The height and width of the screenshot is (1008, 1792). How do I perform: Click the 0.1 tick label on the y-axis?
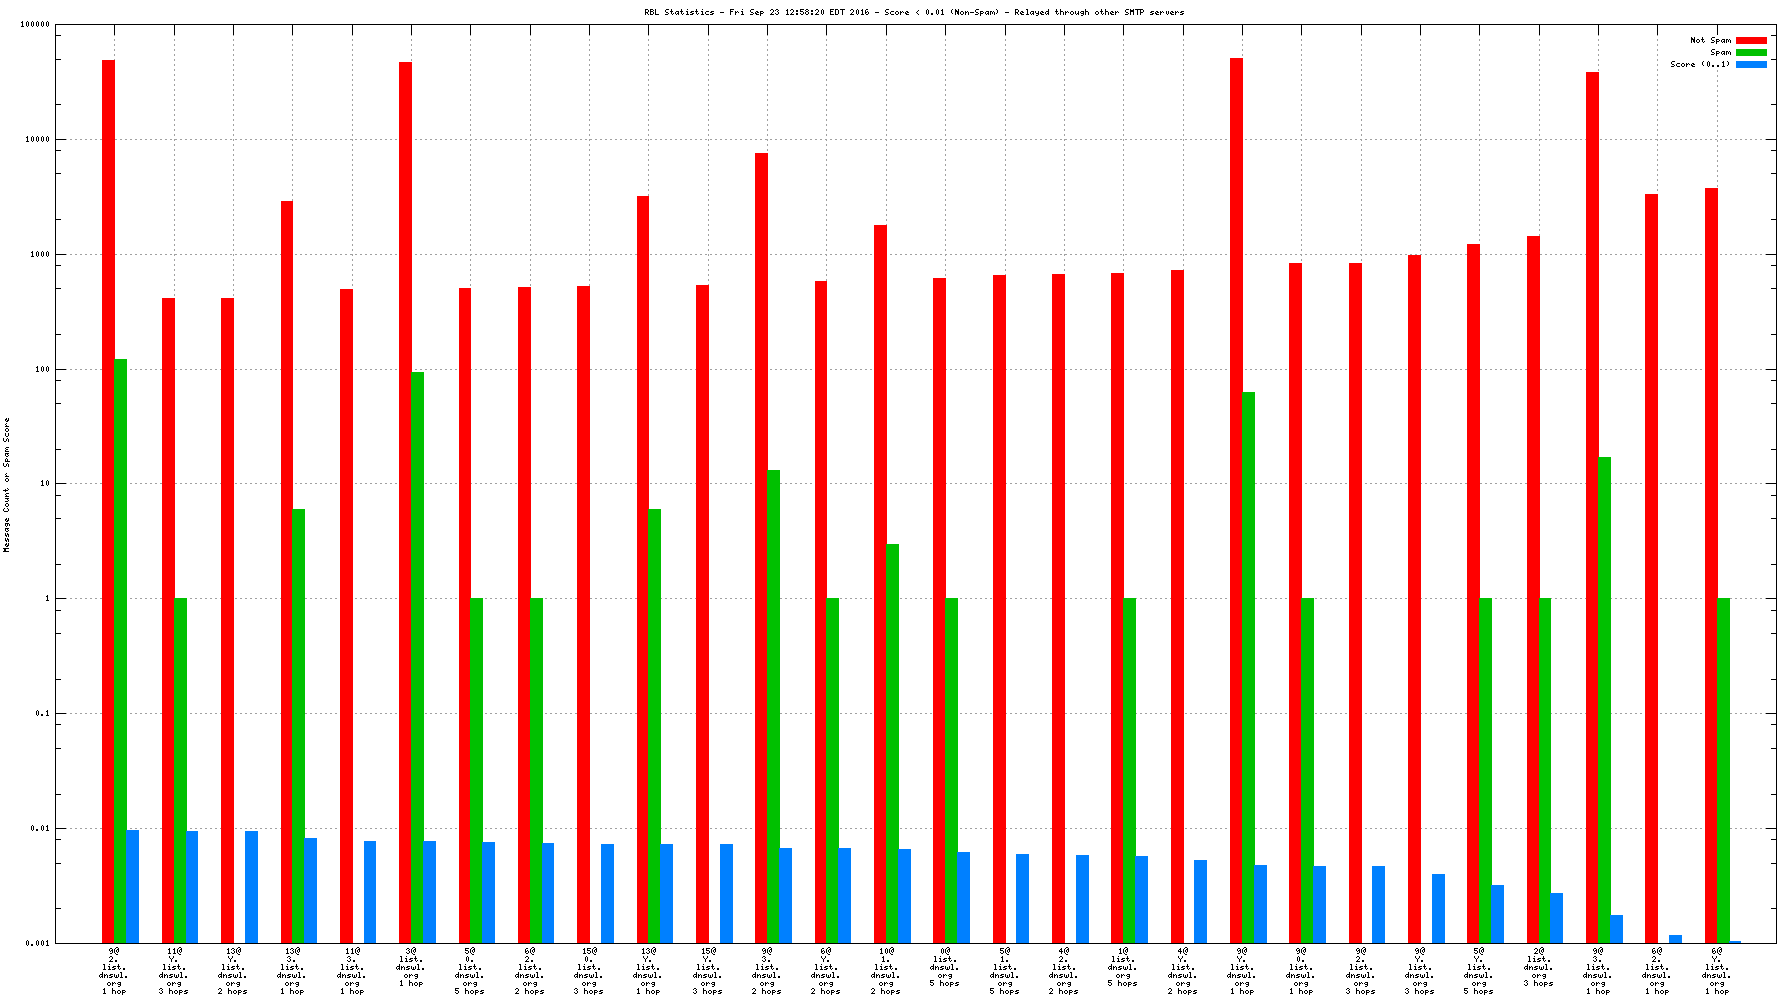(42, 713)
